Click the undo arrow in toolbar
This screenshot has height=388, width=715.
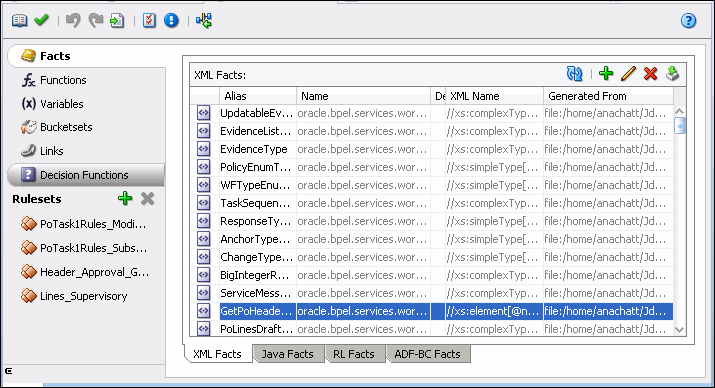73,20
